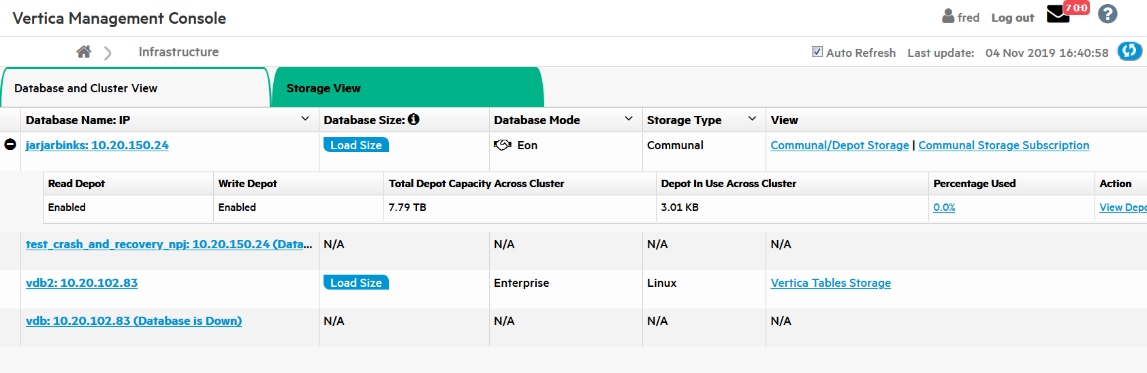Click the blue refresh icon

click(x=1130, y=52)
